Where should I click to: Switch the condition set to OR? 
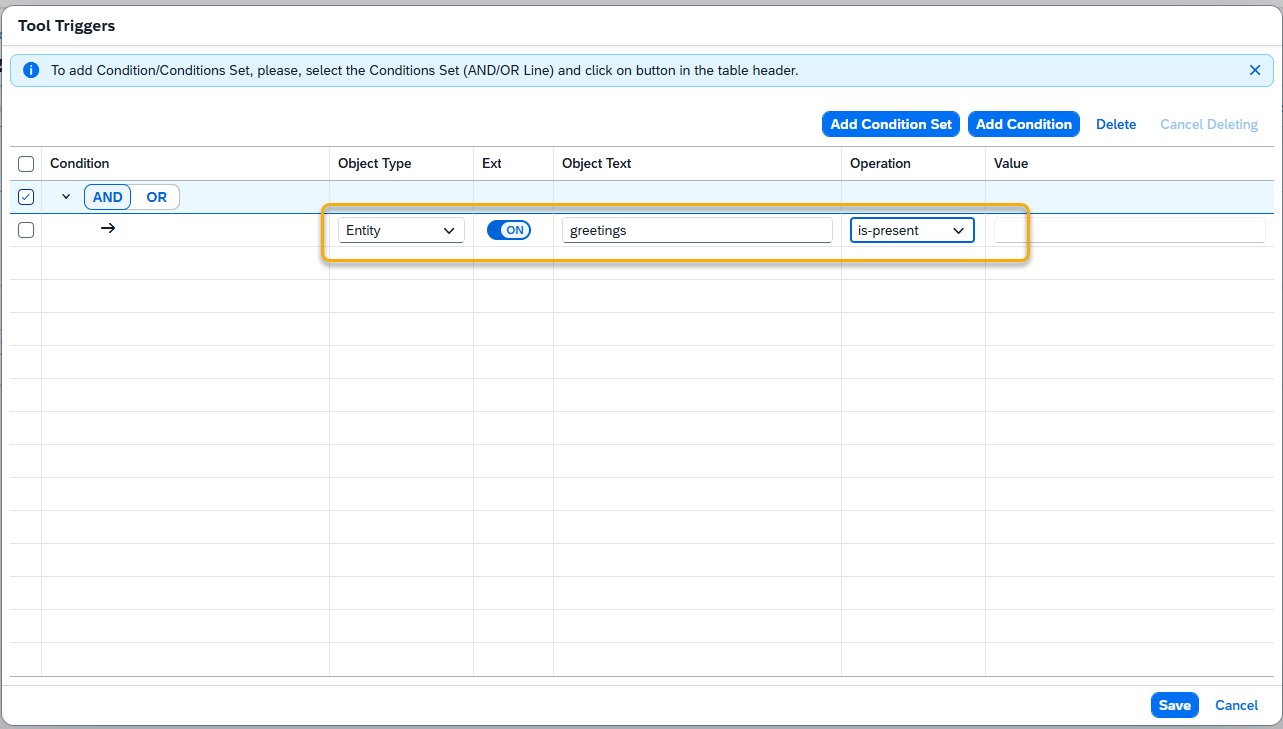156,197
